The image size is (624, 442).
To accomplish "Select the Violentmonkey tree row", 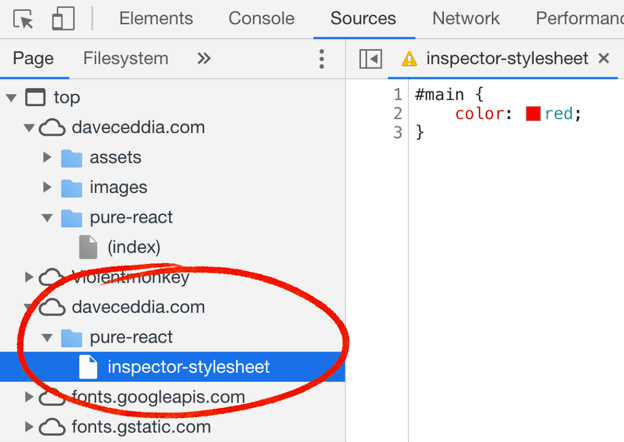I will tap(172, 277).
